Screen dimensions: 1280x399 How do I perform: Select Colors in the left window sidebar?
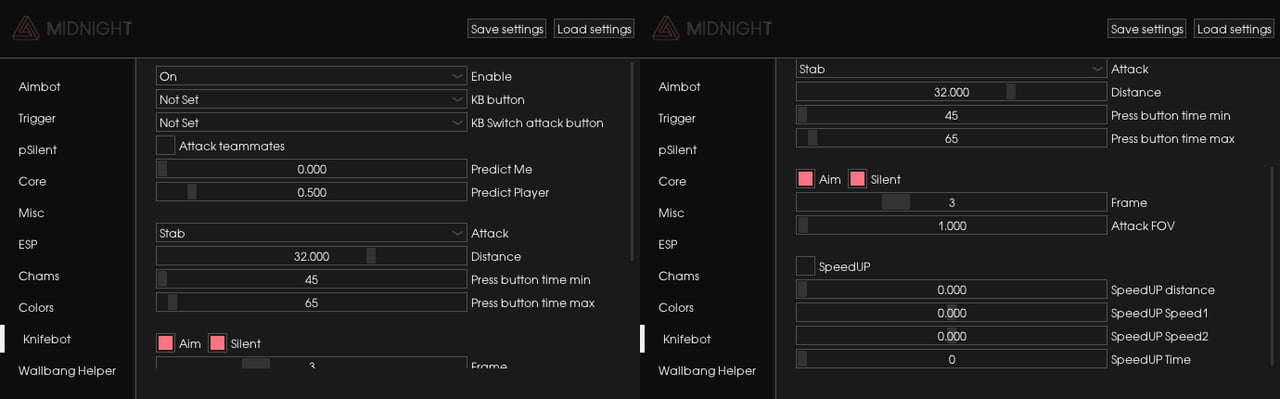click(36, 307)
